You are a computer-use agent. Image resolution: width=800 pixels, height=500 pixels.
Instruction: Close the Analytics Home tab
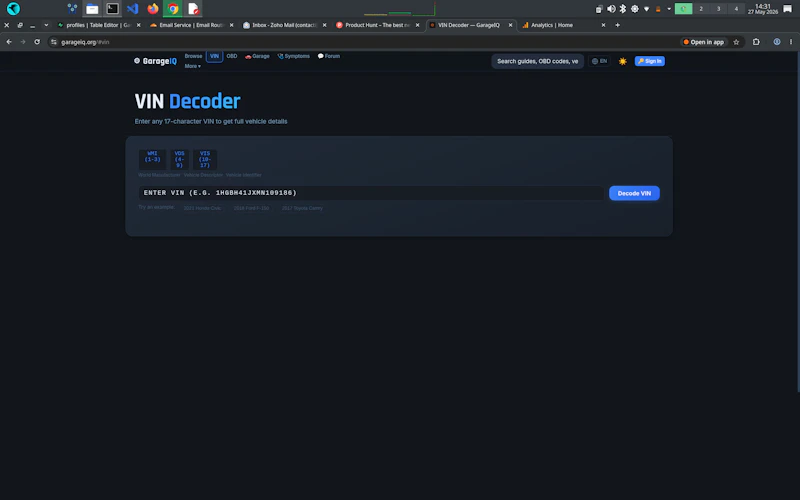(603, 25)
